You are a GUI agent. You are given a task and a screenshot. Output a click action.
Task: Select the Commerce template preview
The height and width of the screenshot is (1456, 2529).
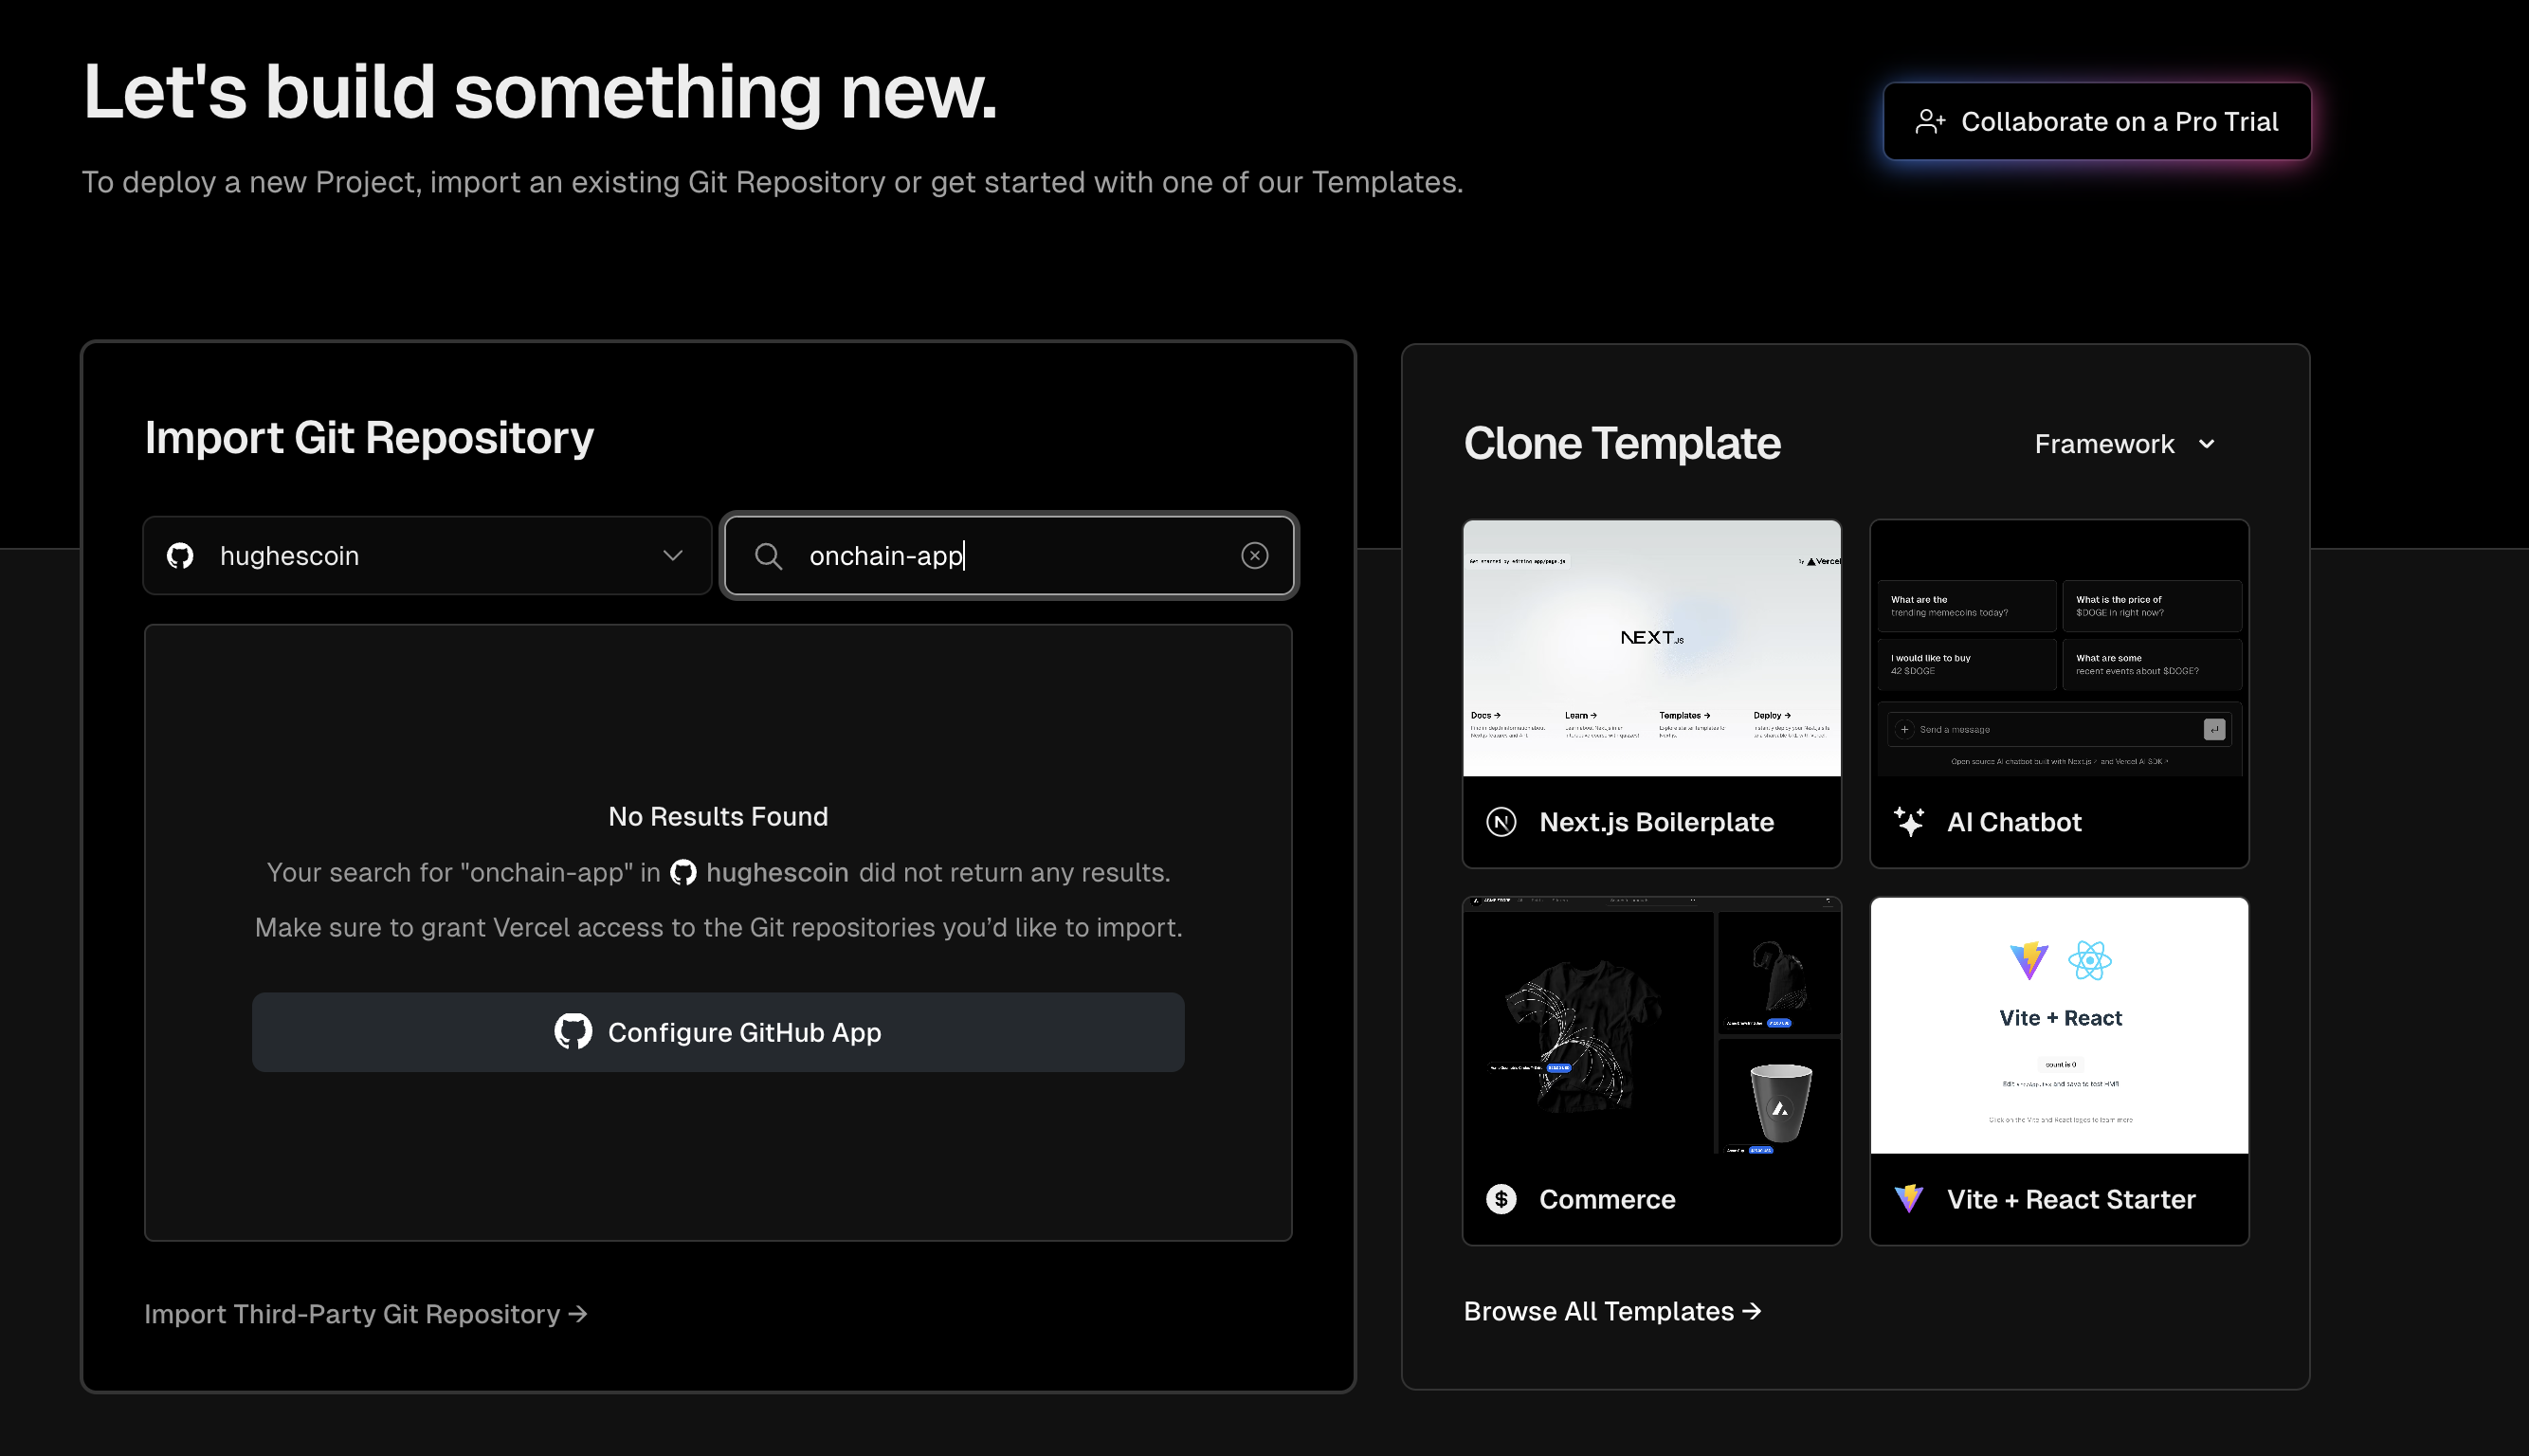tap(1651, 1025)
